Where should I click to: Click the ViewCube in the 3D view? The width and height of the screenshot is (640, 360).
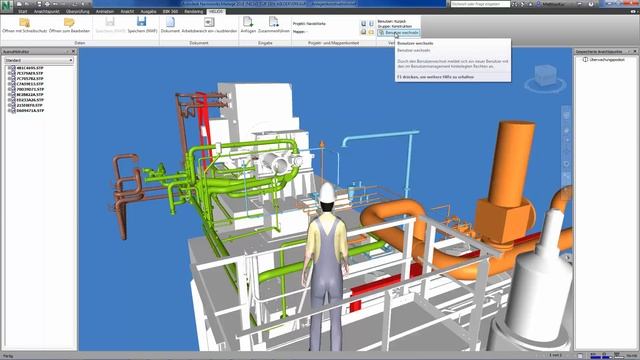point(546,76)
